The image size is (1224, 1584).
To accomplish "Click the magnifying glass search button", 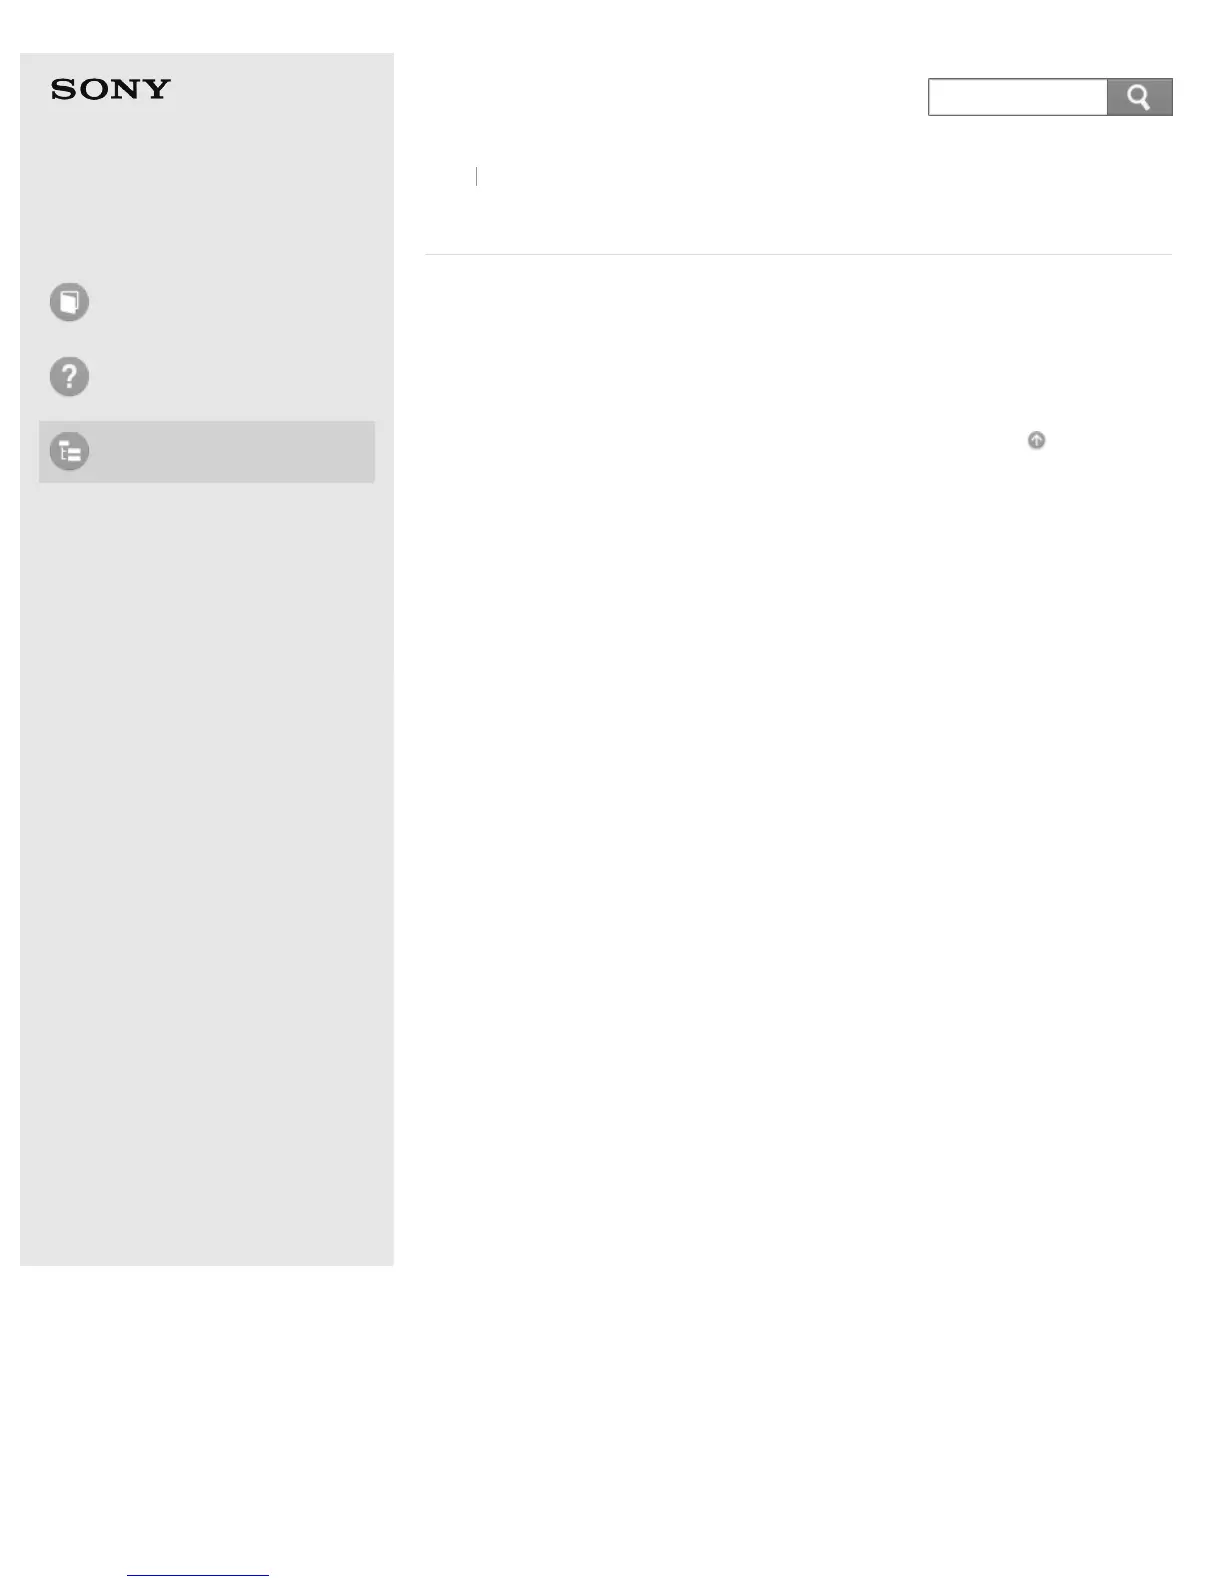I will tap(1139, 97).
